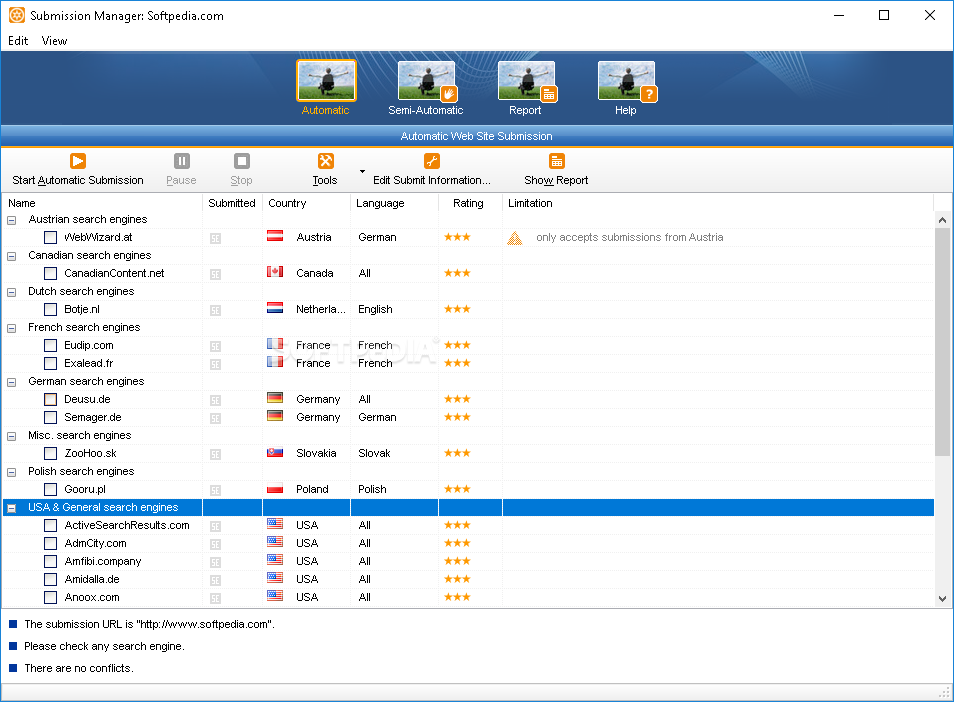Check the ZooHoo.sk checkbox
The height and width of the screenshot is (702, 954).
(50, 454)
